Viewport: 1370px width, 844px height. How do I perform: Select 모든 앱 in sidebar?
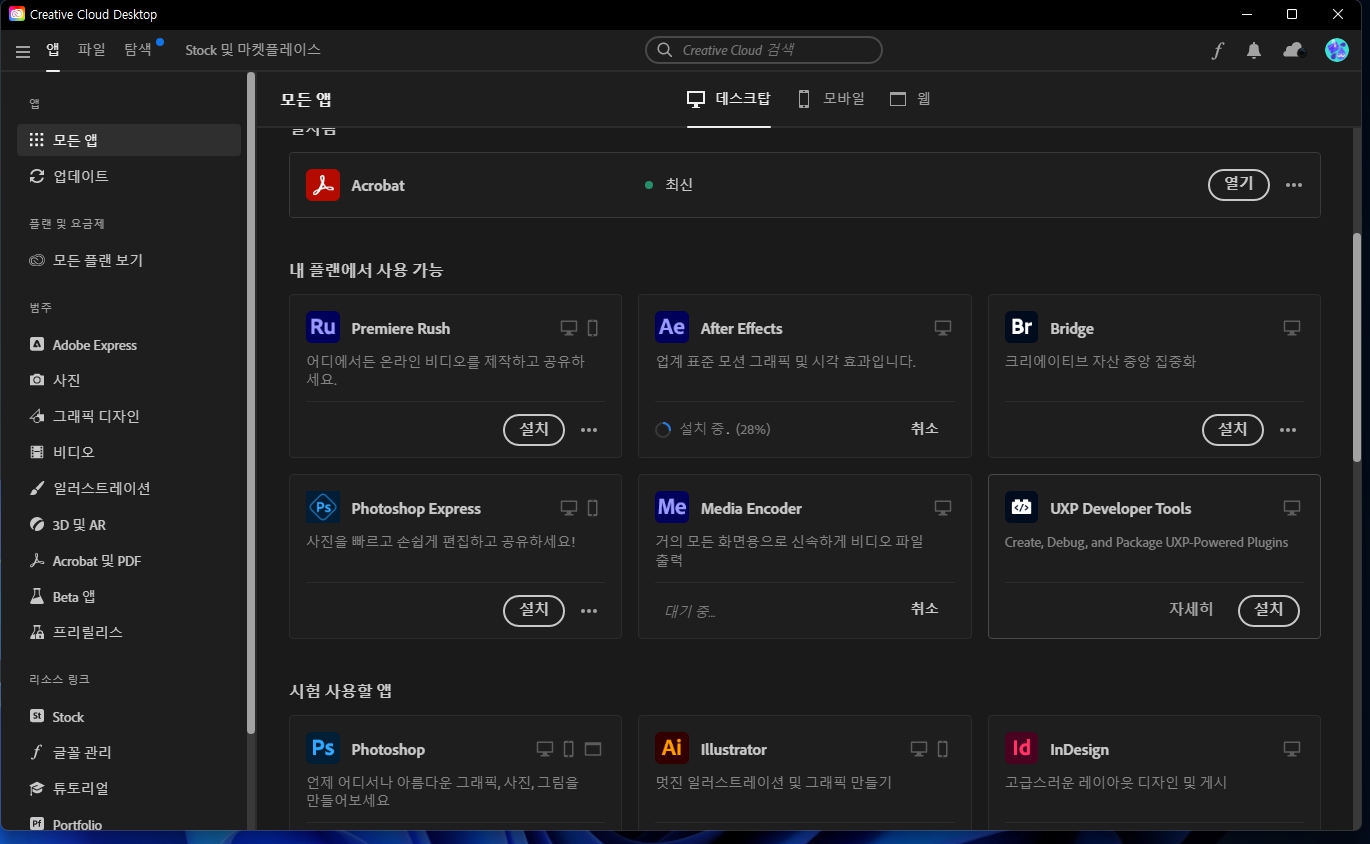129,140
